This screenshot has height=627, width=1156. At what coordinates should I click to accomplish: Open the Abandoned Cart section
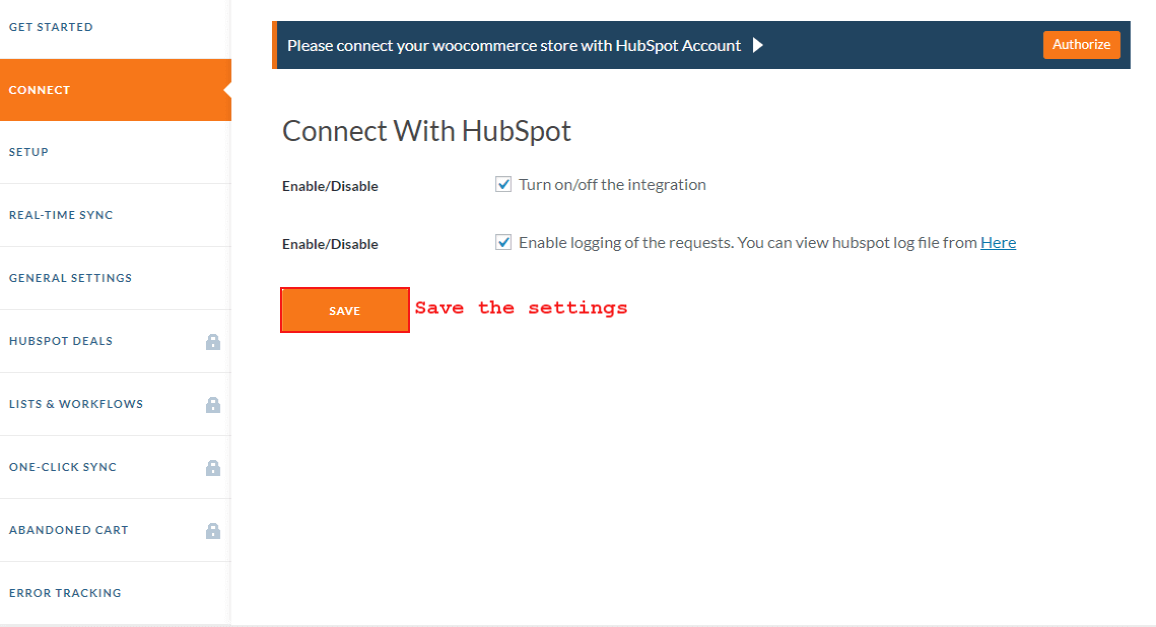pyautogui.click(x=116, y=530)
